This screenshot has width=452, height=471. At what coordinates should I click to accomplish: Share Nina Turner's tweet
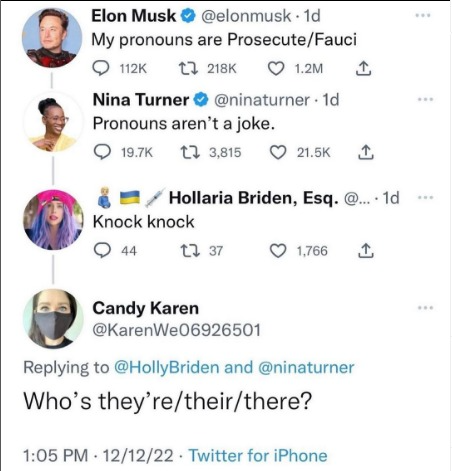tap(366, 153)
